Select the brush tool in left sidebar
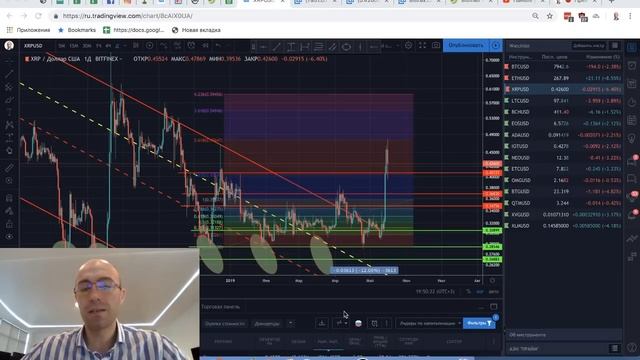The image size is (640, 360). tap(9, 100)
